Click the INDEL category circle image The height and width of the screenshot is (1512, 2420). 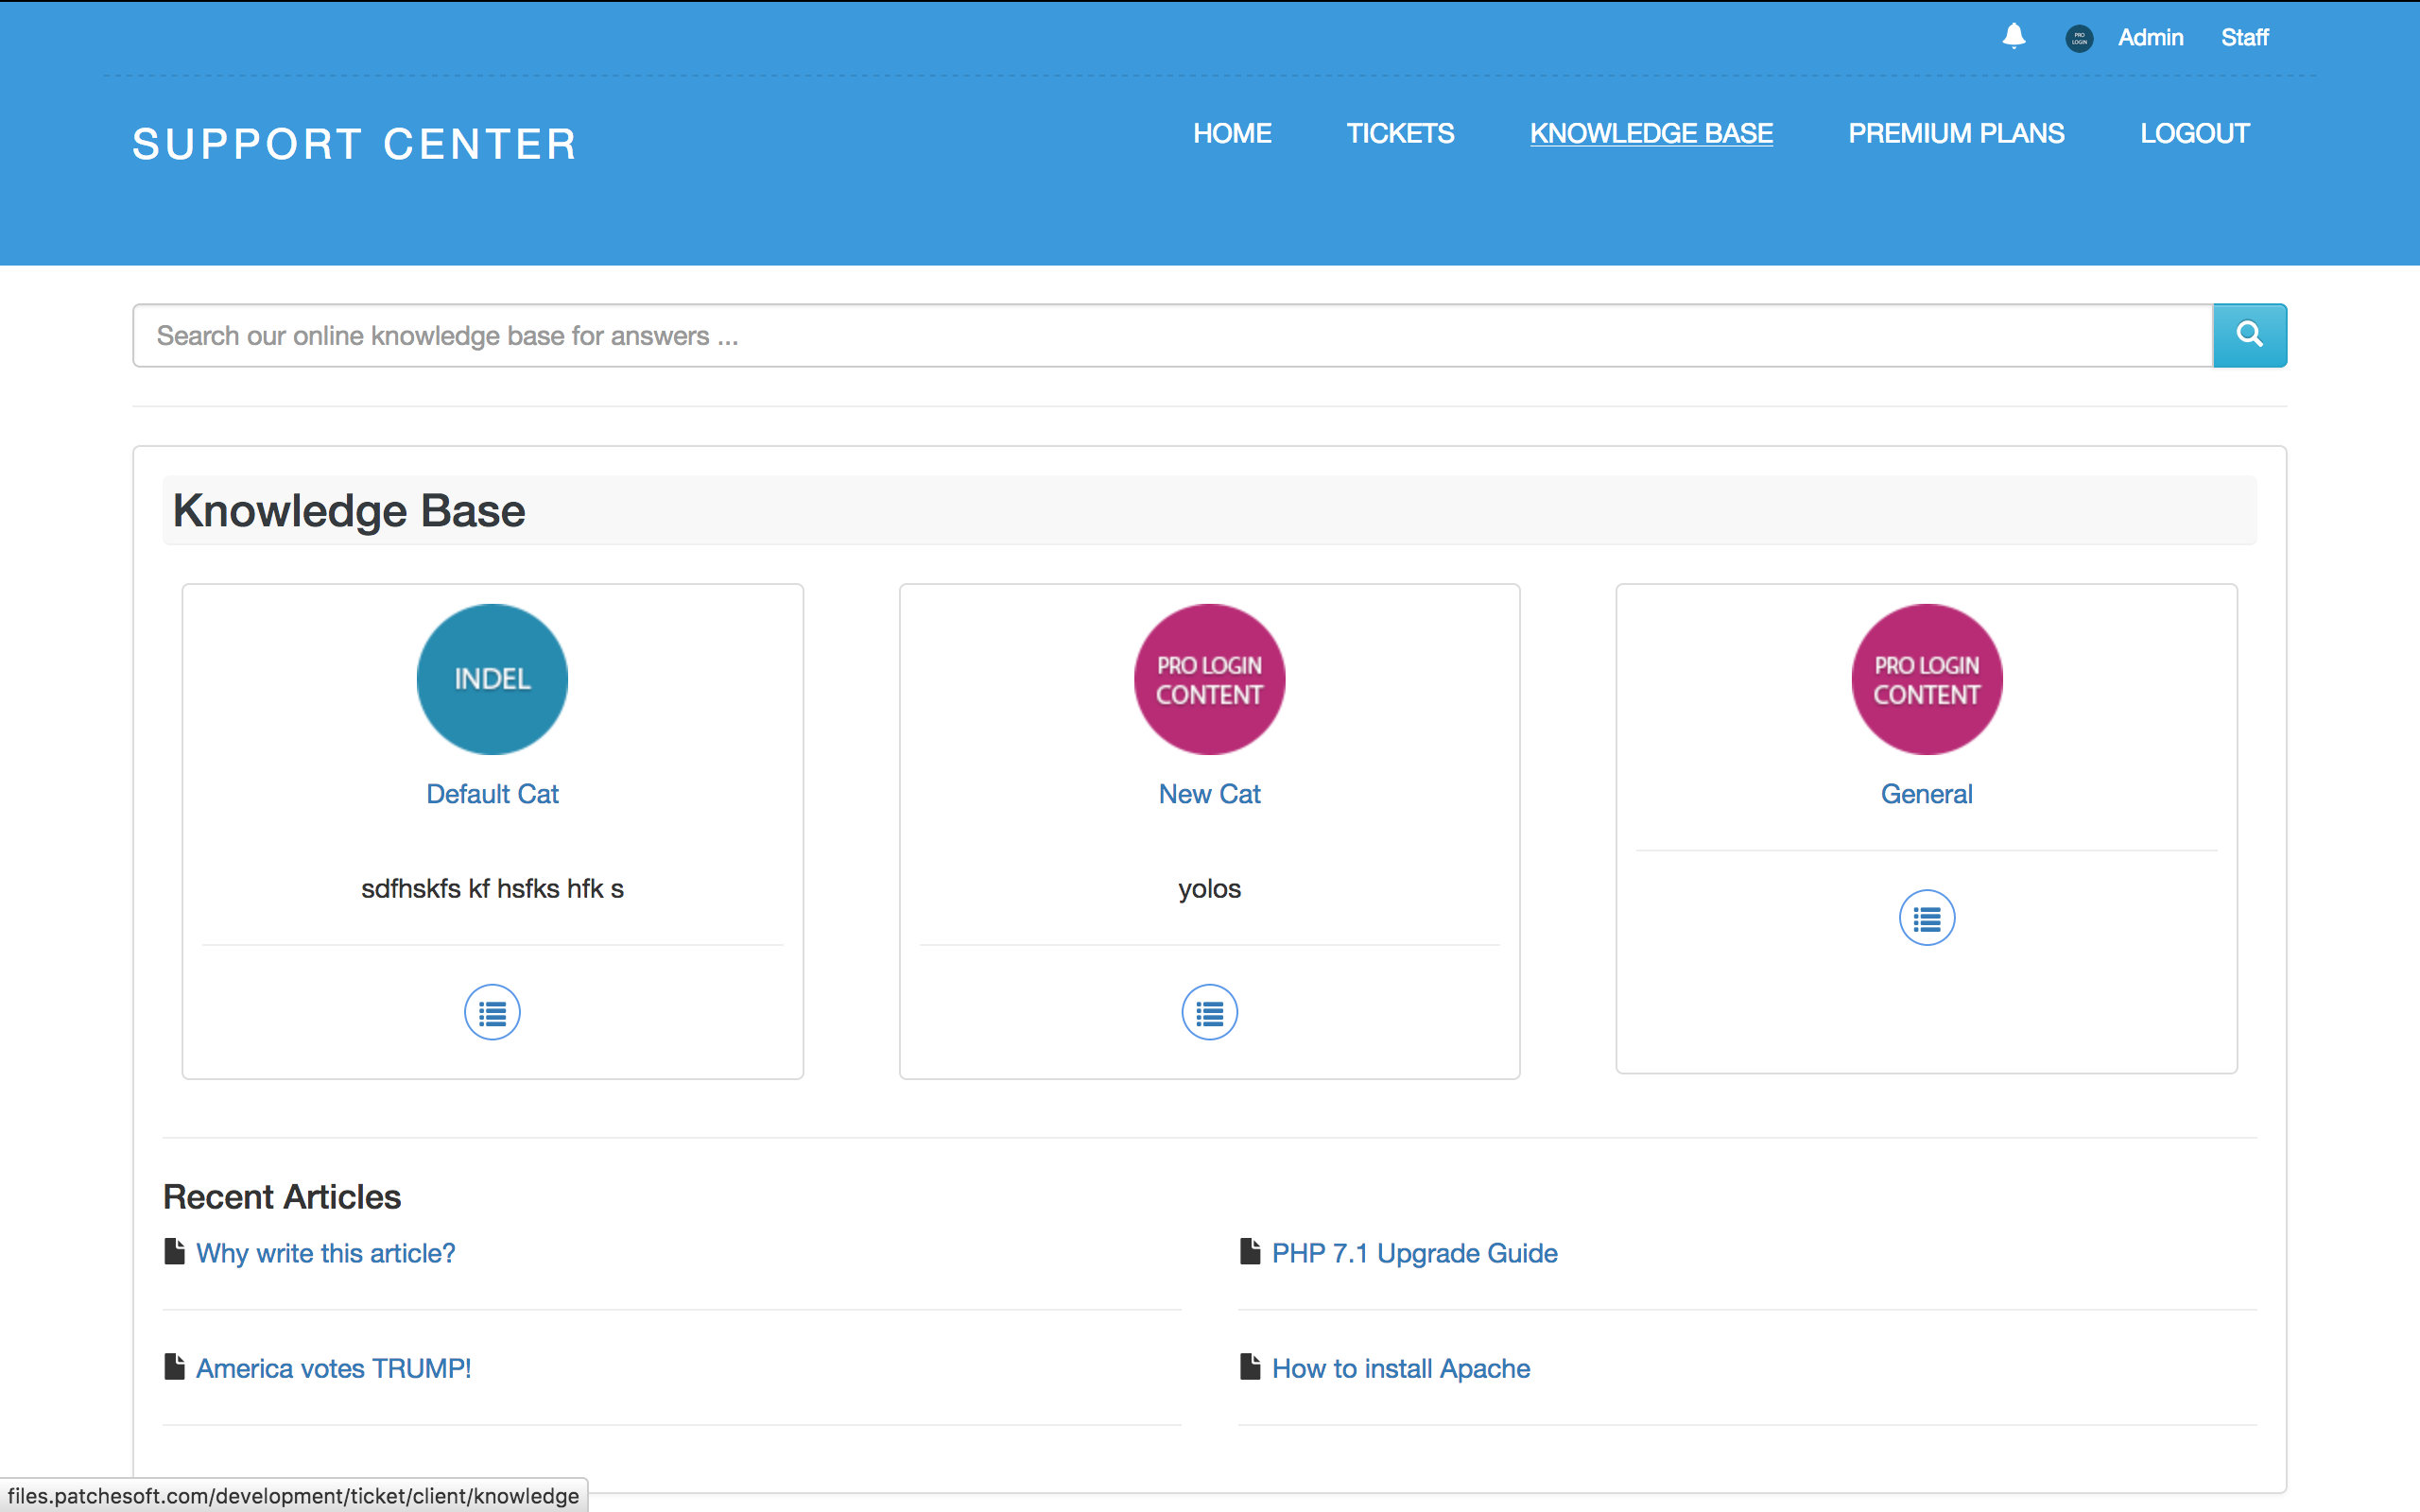point(492,679)
